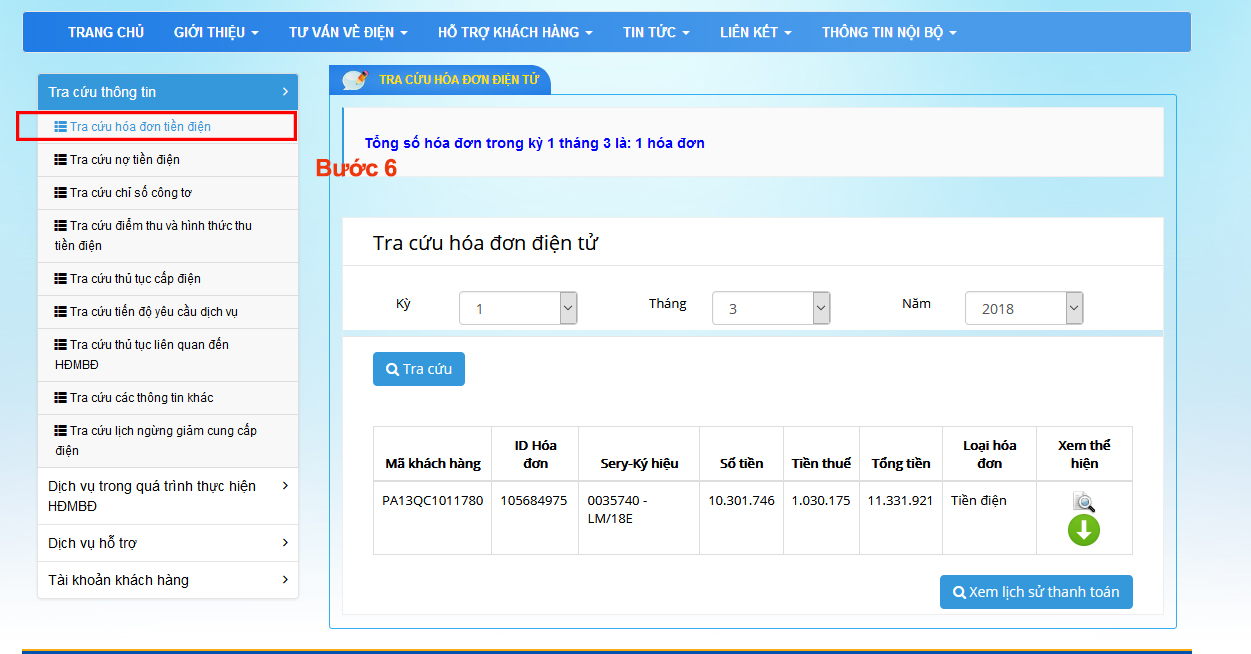Screen dimensions: 1251x654
Task: Open the Năm dropdown showing 2018
Action: [x=1024, y=308]
